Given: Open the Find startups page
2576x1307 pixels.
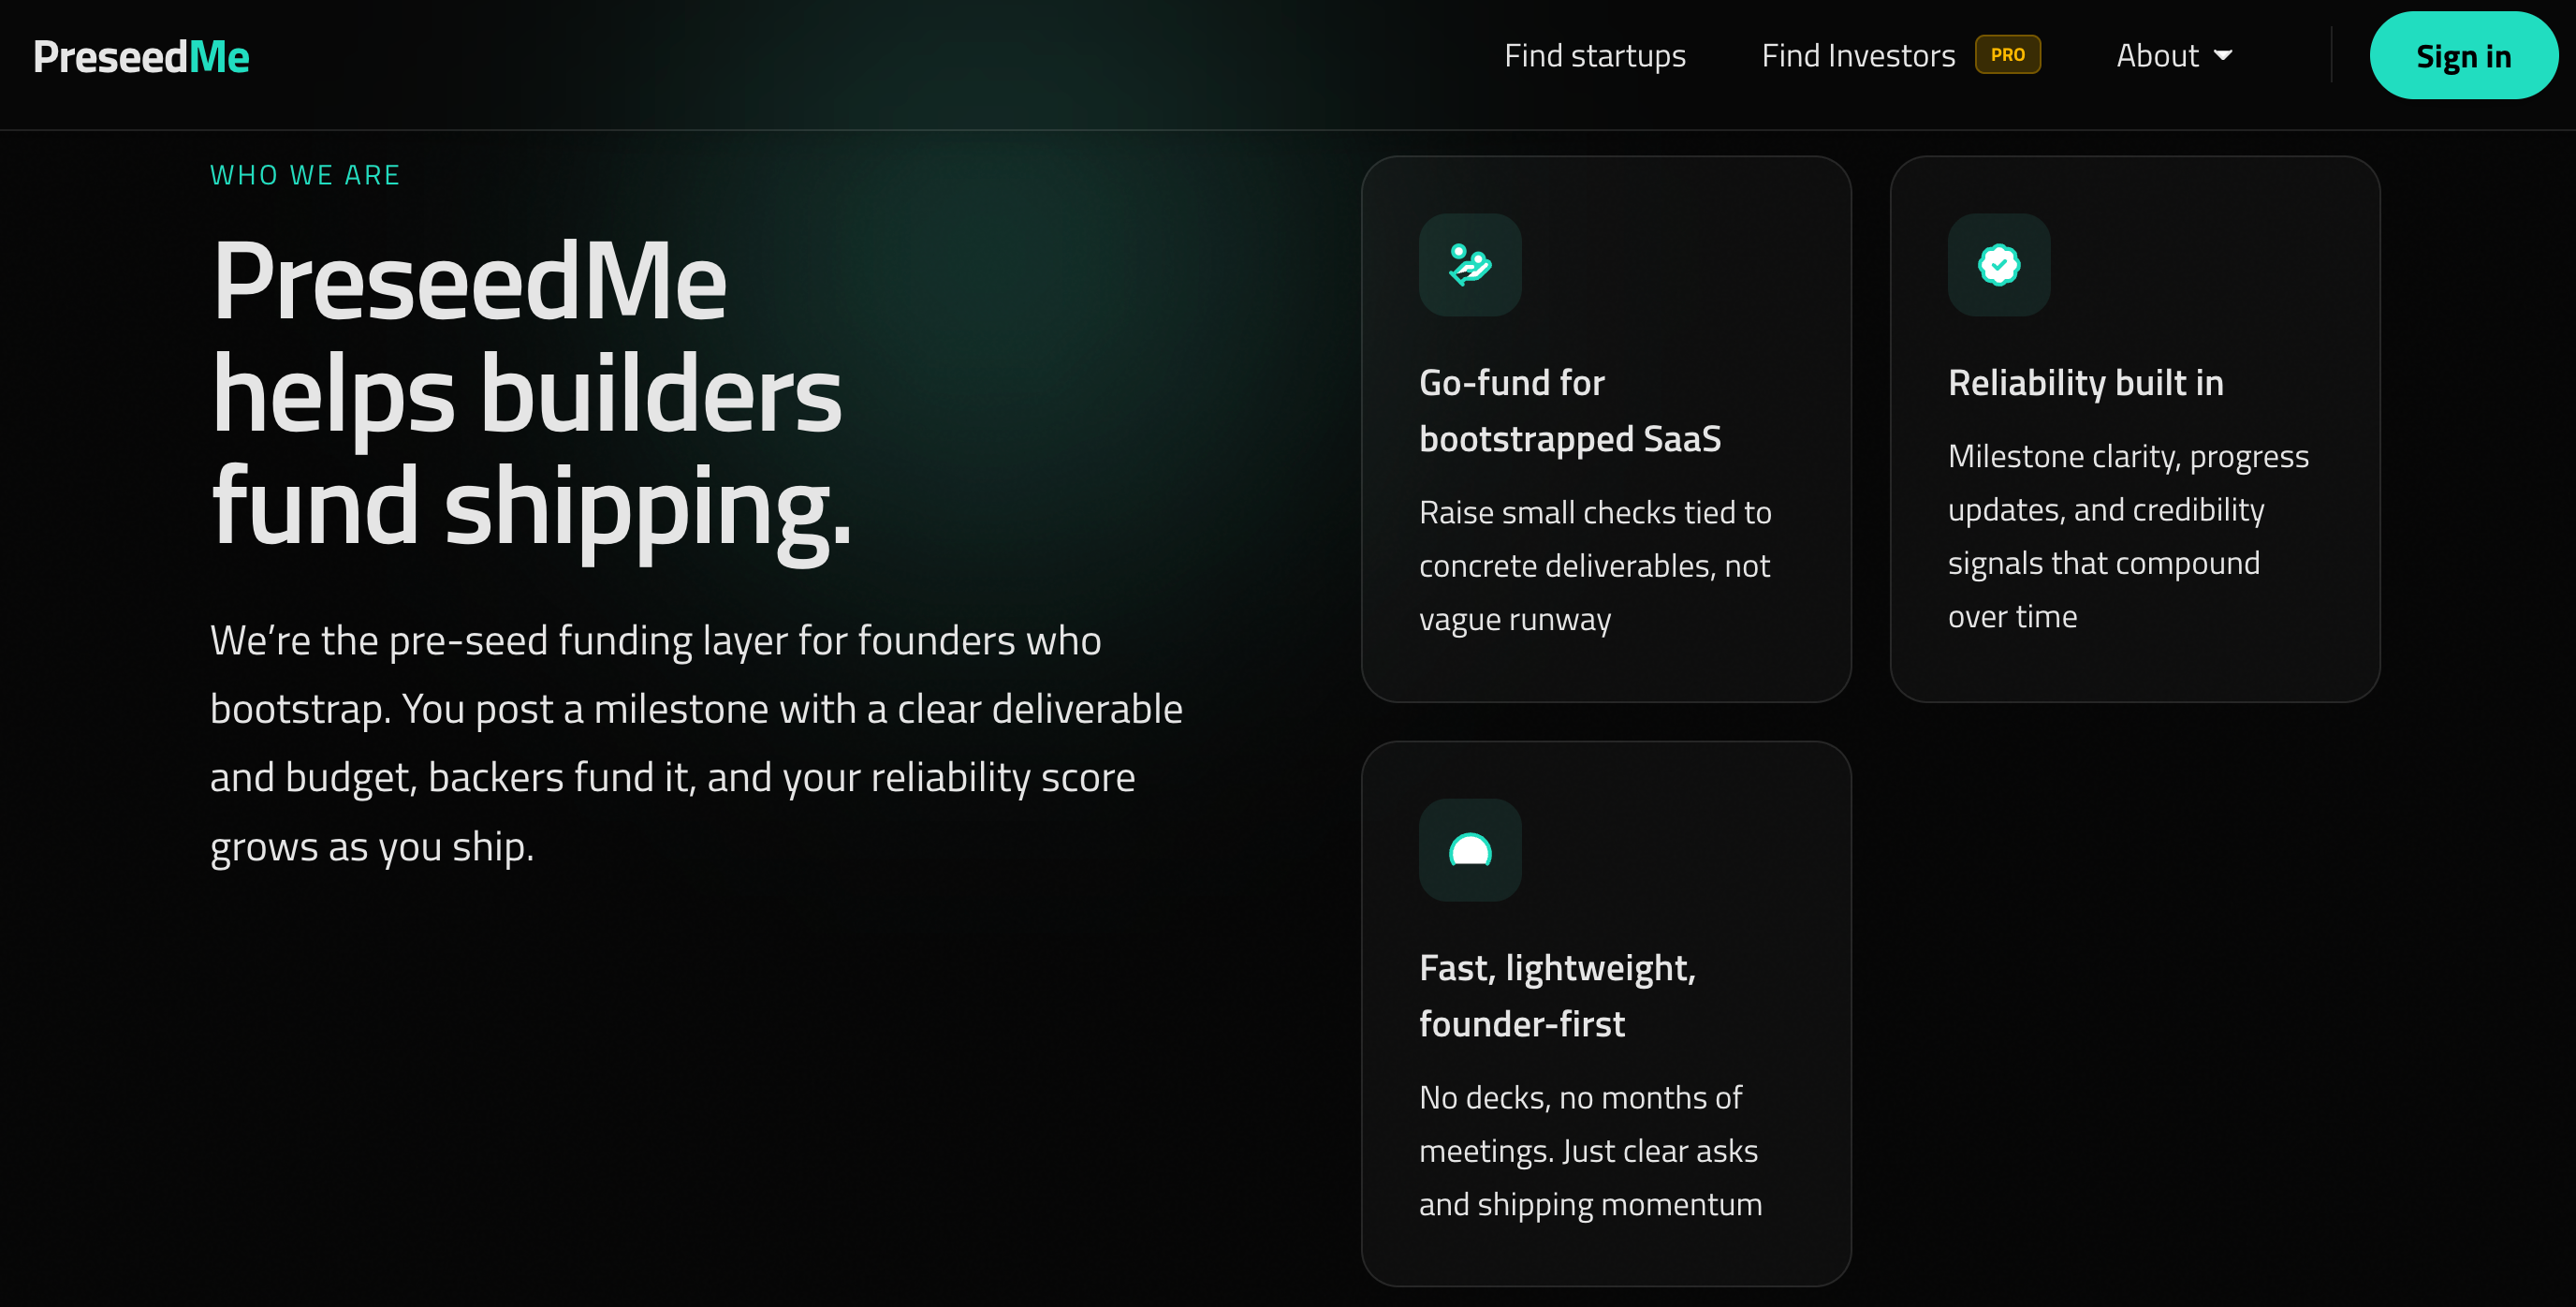Looking at the screenshot, I should [1594, 56].
